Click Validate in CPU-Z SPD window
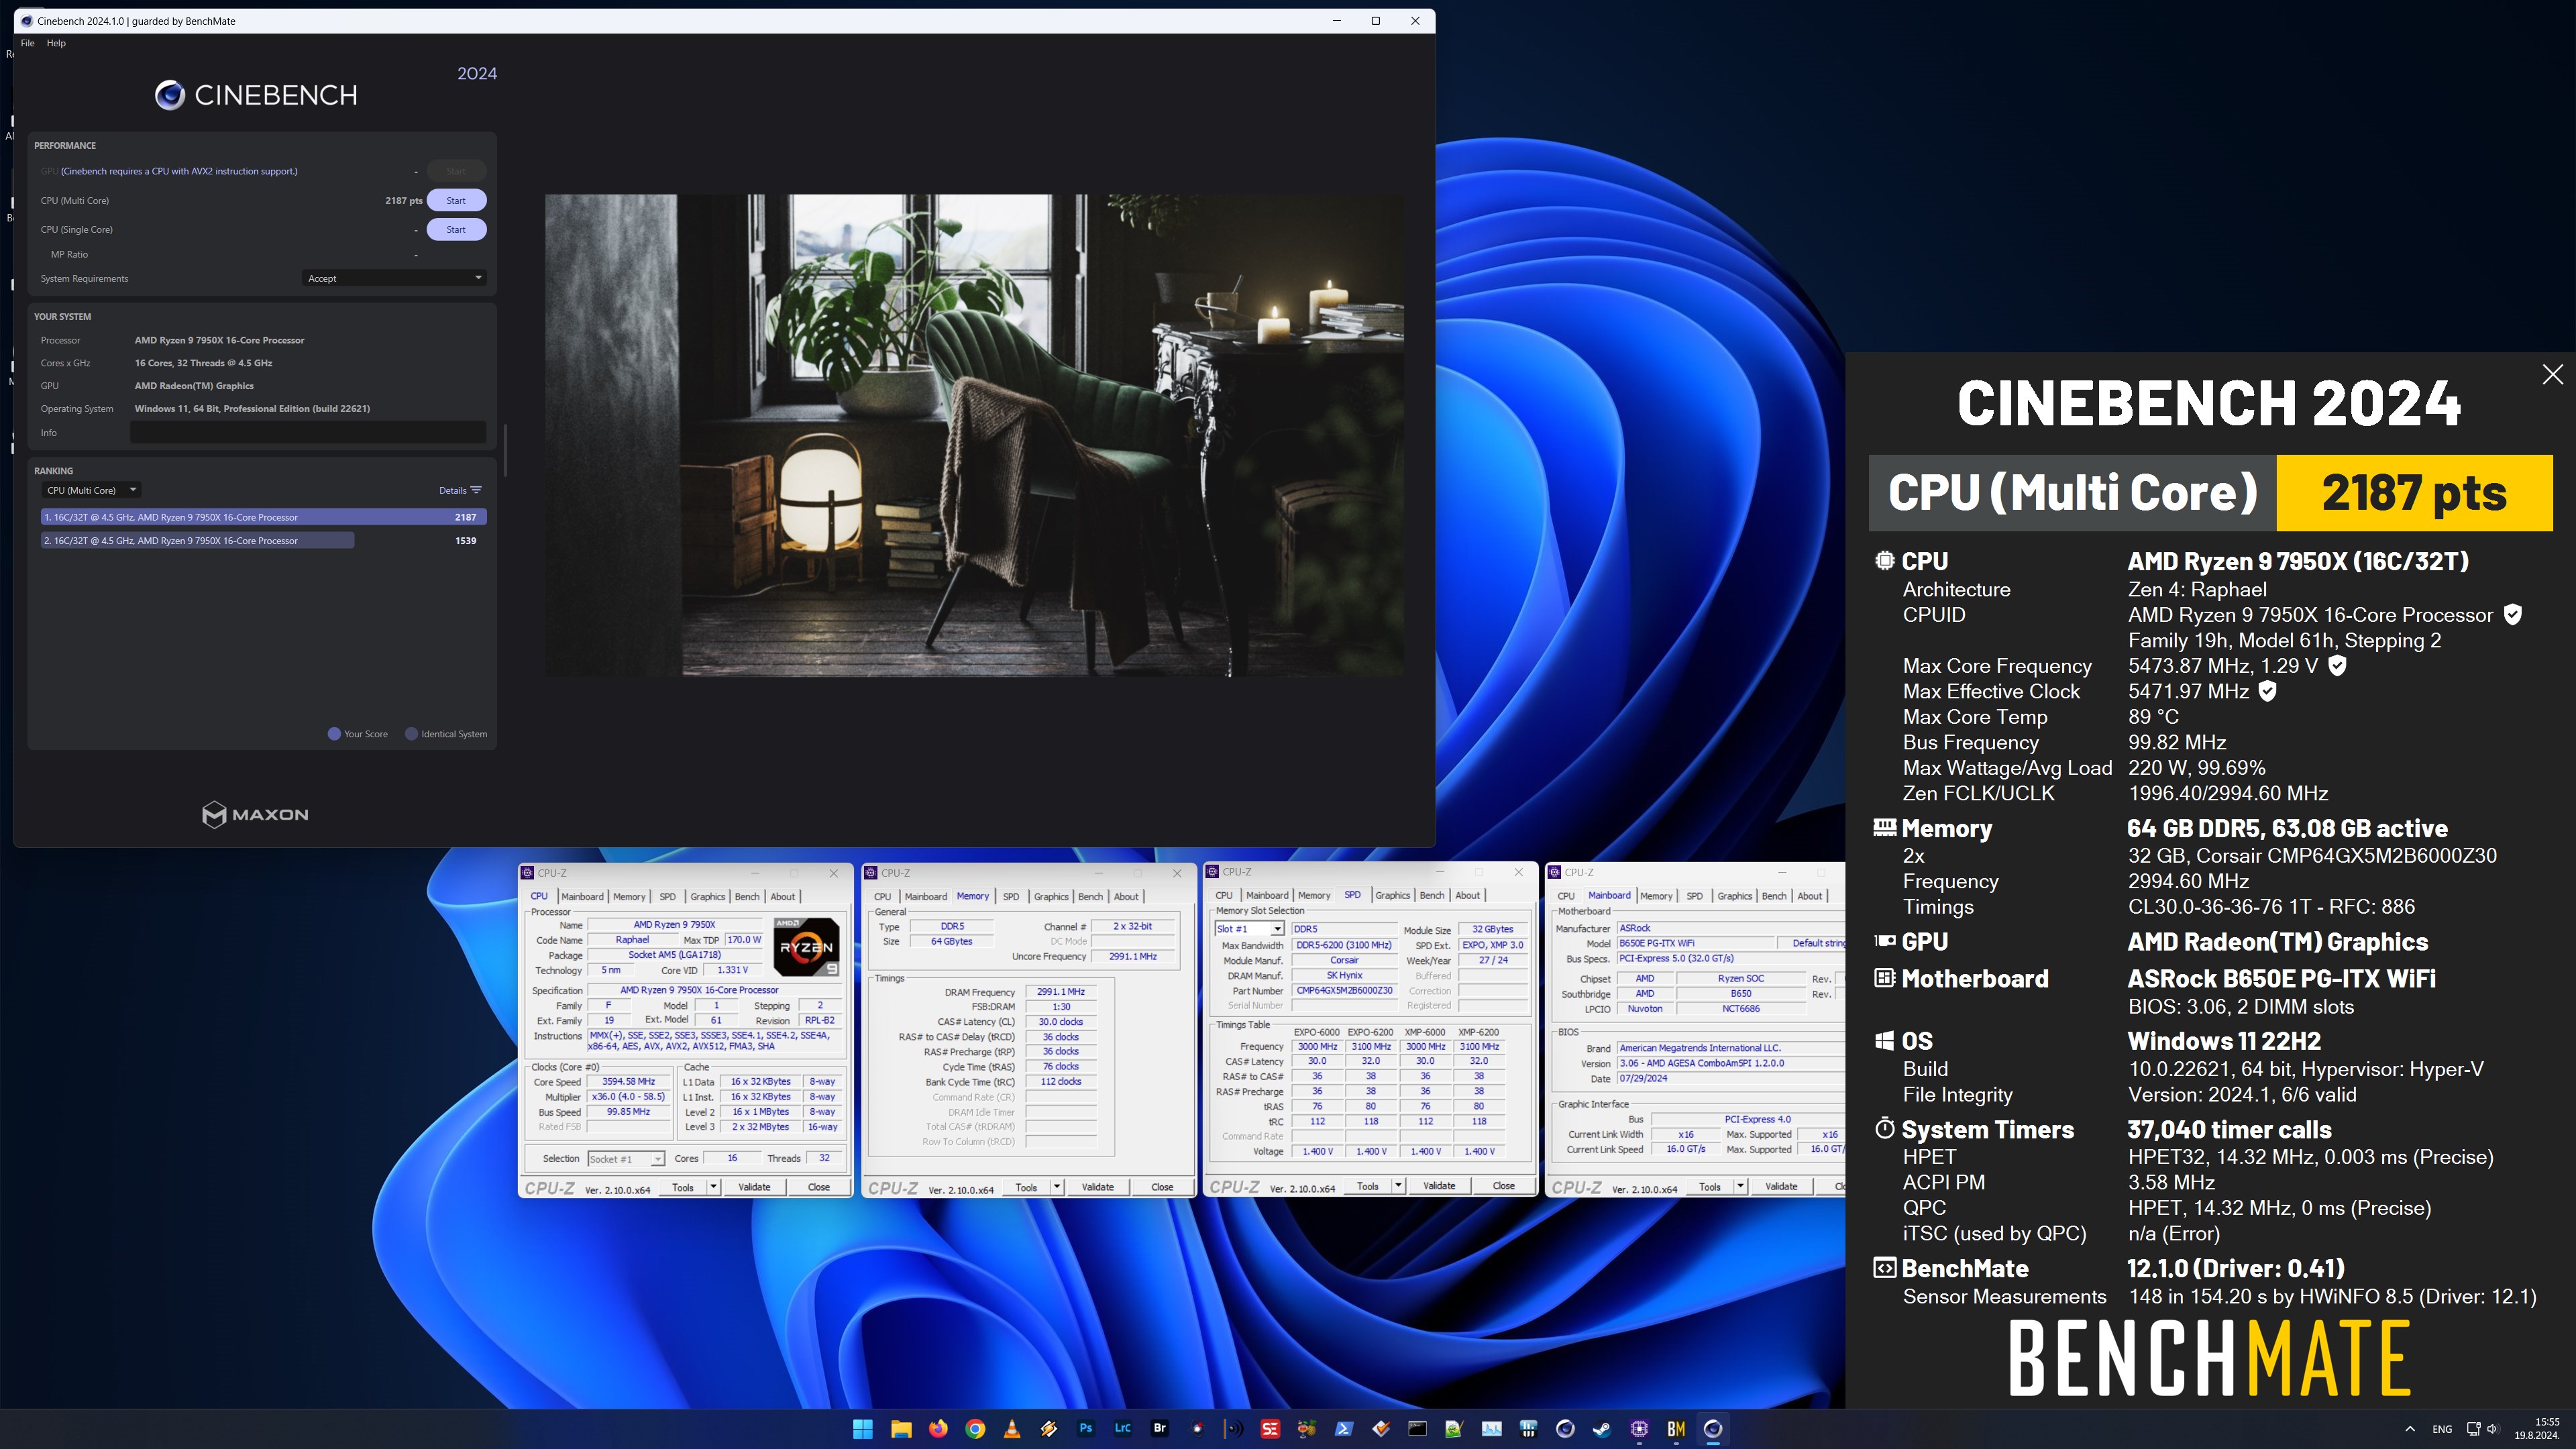 click(x=1439, y=1186)
